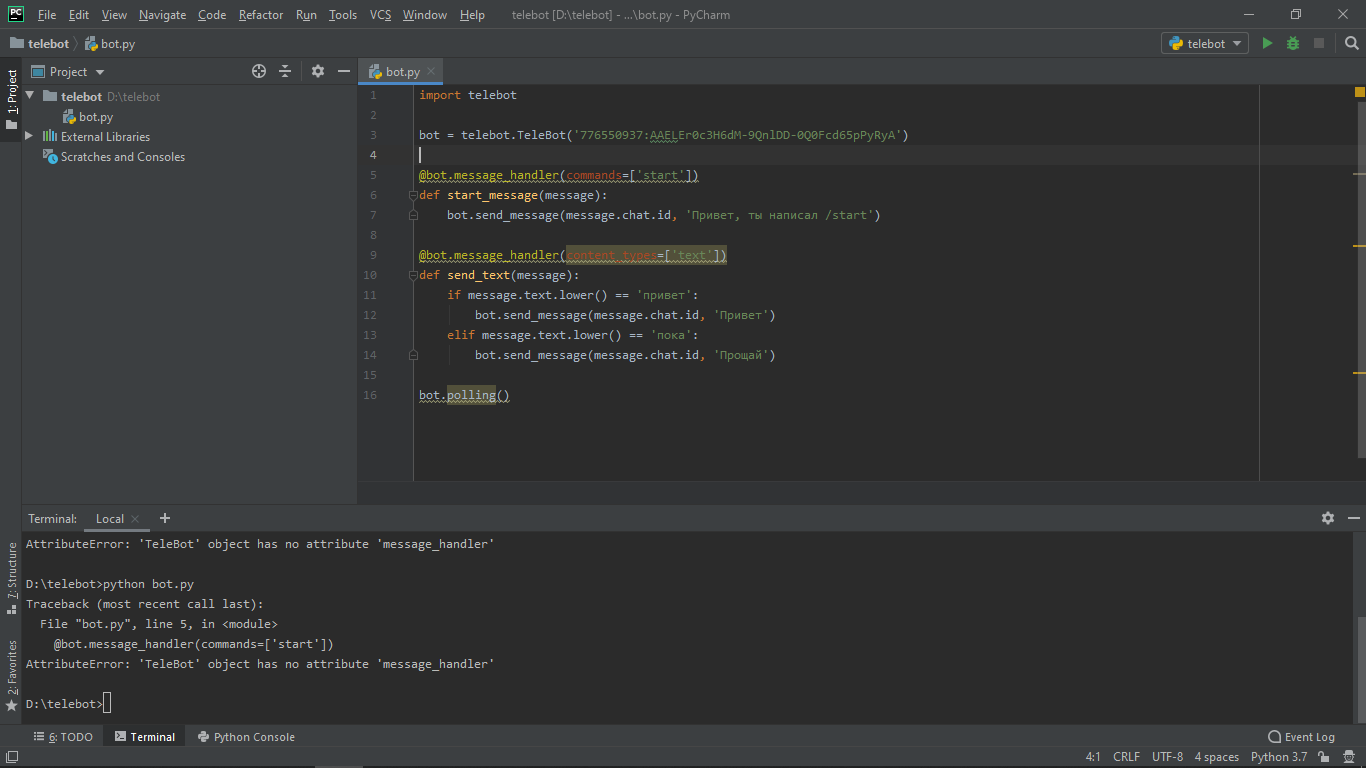Change the UTF-8 file encoding
Viewport: 1366px width, 768px height.
[1167, 757]
